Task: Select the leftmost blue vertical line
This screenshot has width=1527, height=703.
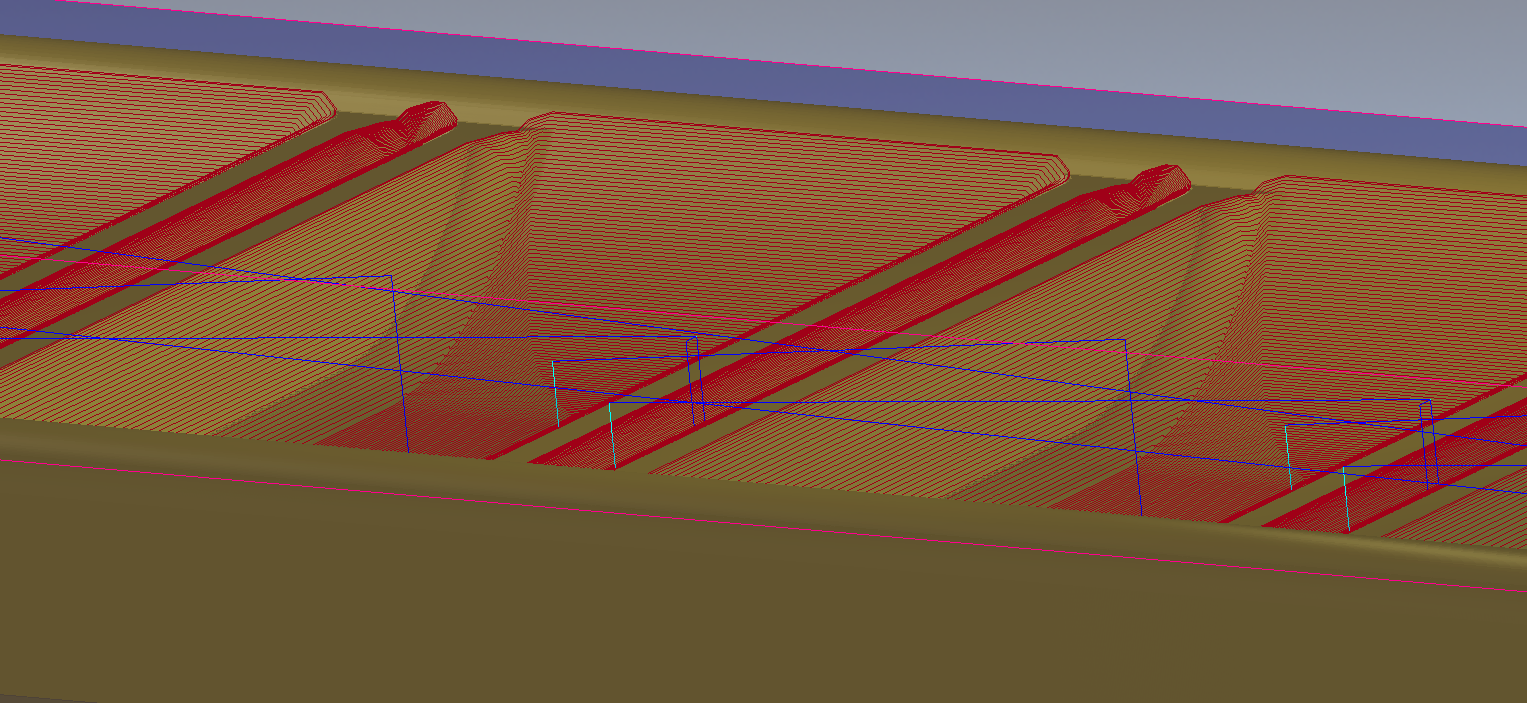Action: point(400,370)
